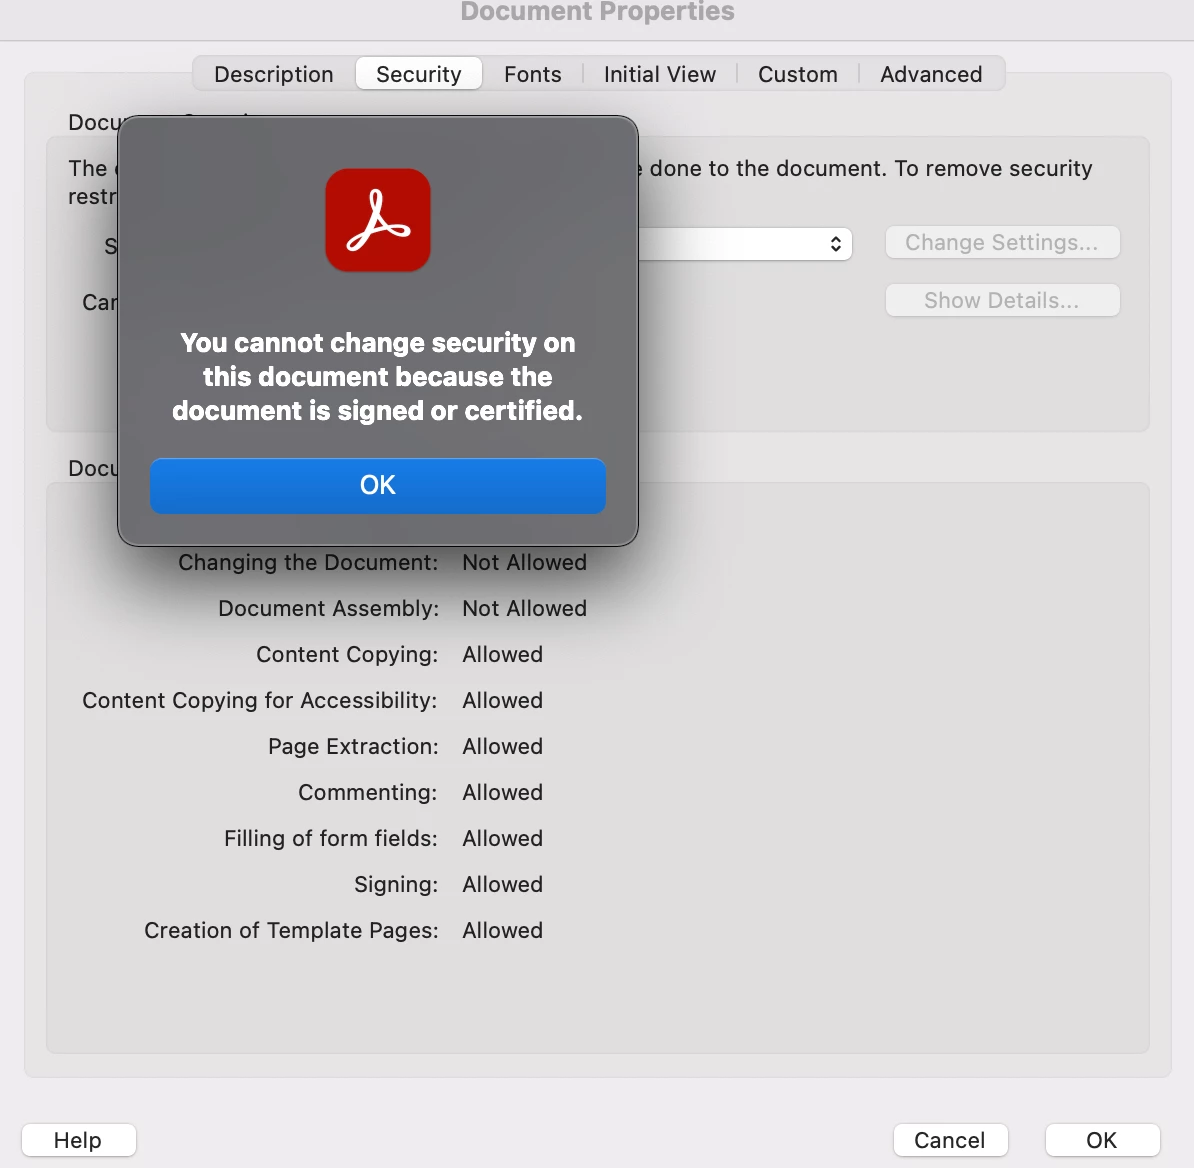Click the 'Content Copying:' label
The image size is (1194, 1168).
click(347, 654)
